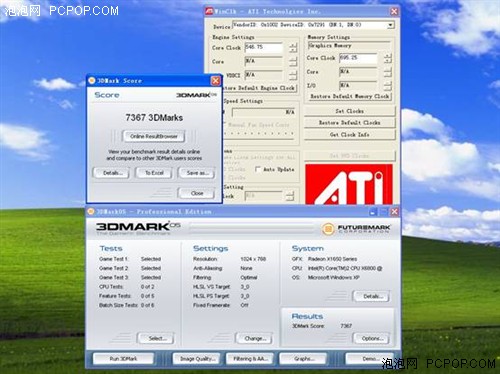Click the Futuremark Corporation logo

[356, 229]
